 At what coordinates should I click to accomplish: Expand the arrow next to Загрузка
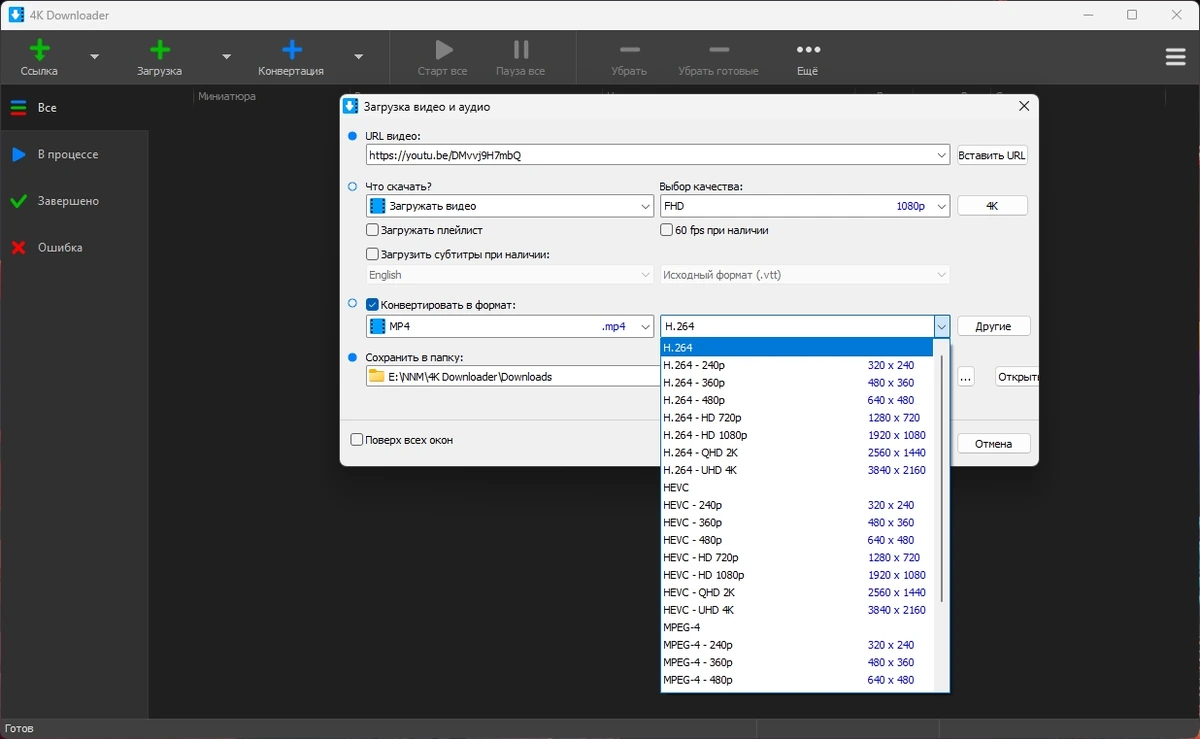coord(226,57)
